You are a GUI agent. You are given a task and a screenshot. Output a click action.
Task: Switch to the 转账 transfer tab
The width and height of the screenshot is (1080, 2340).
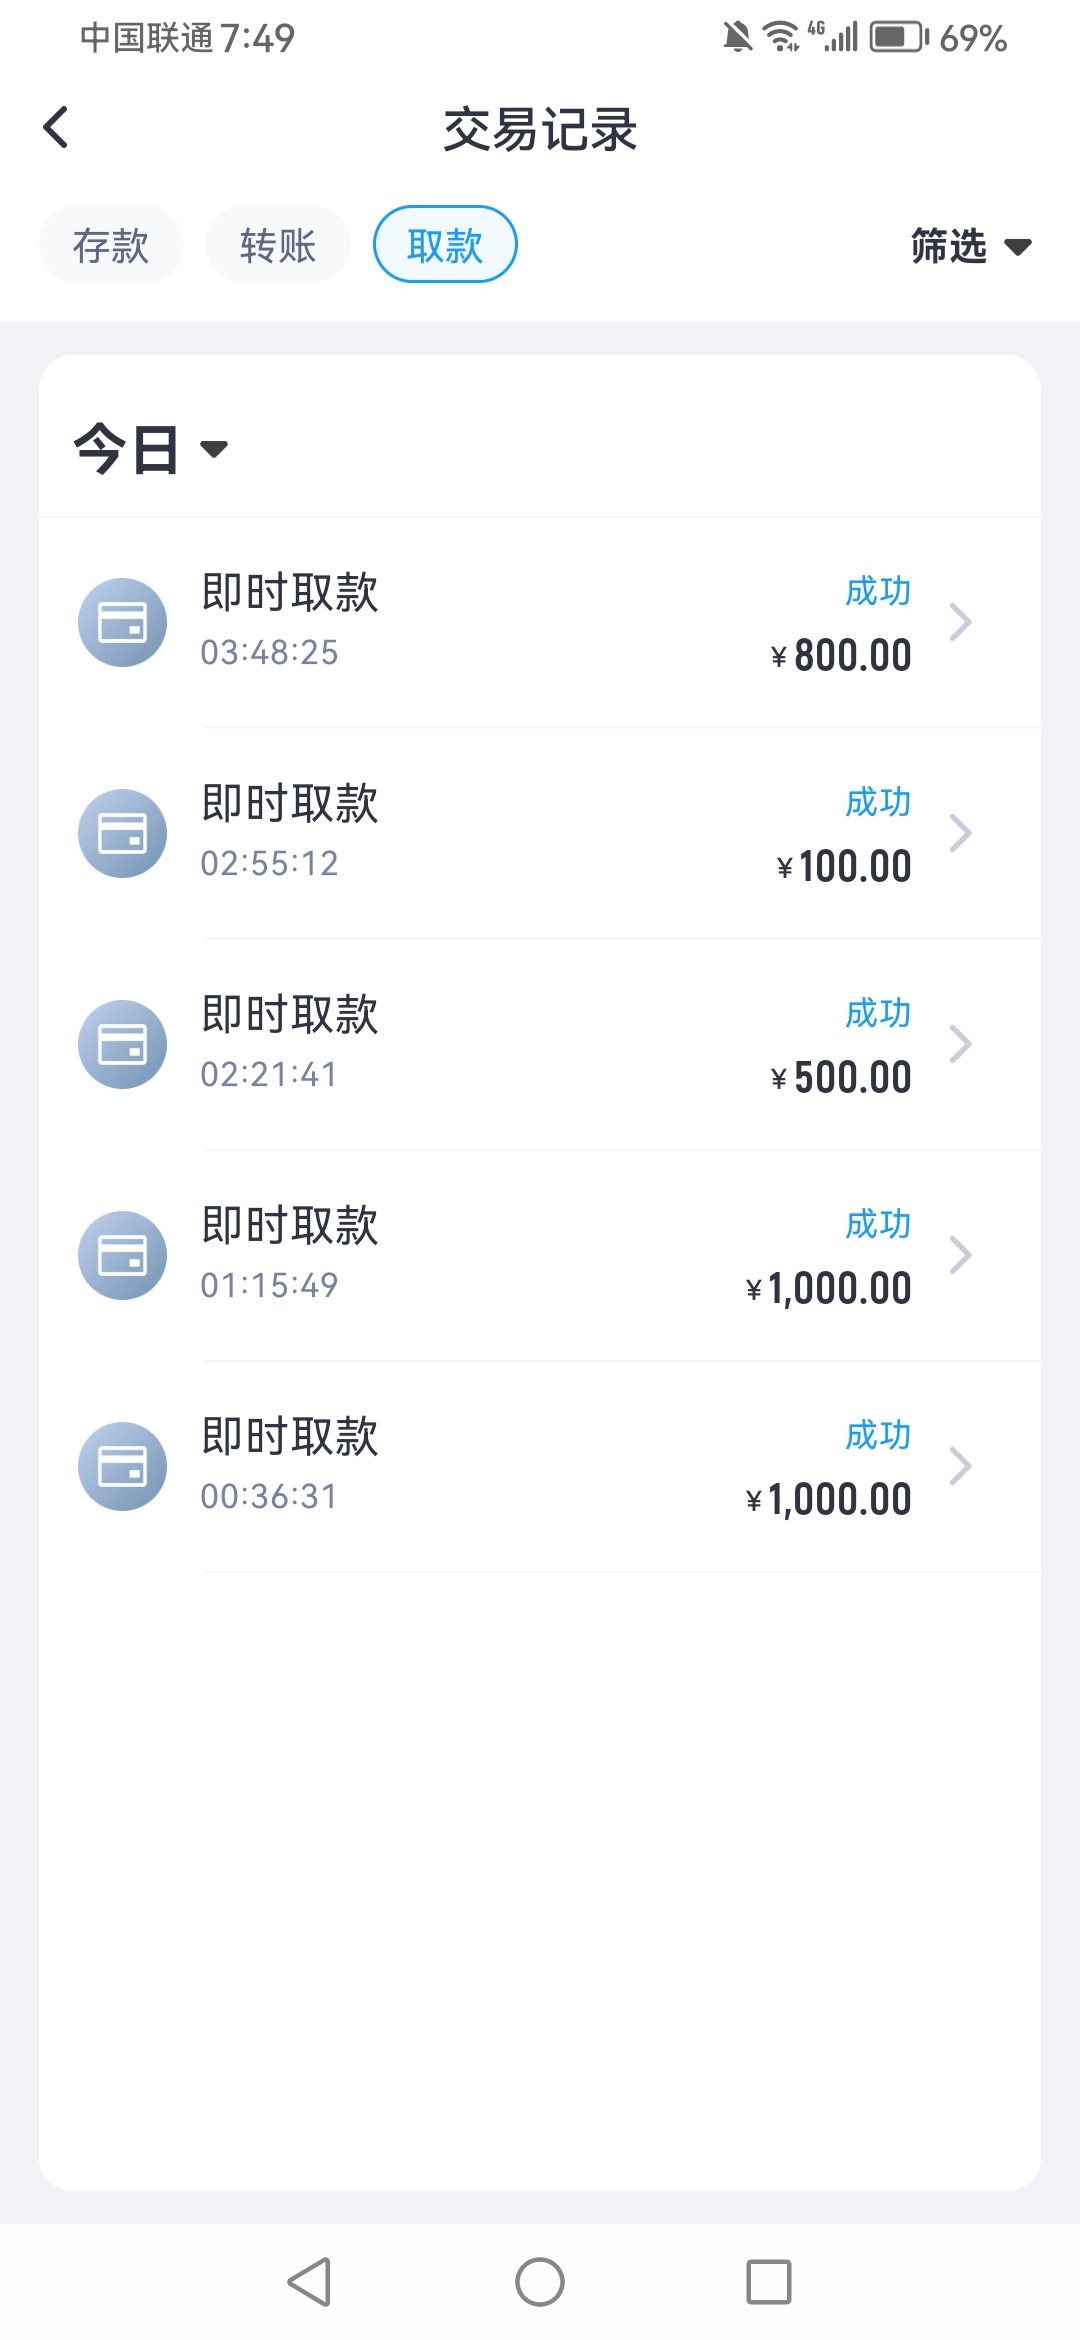pos(278,245)
